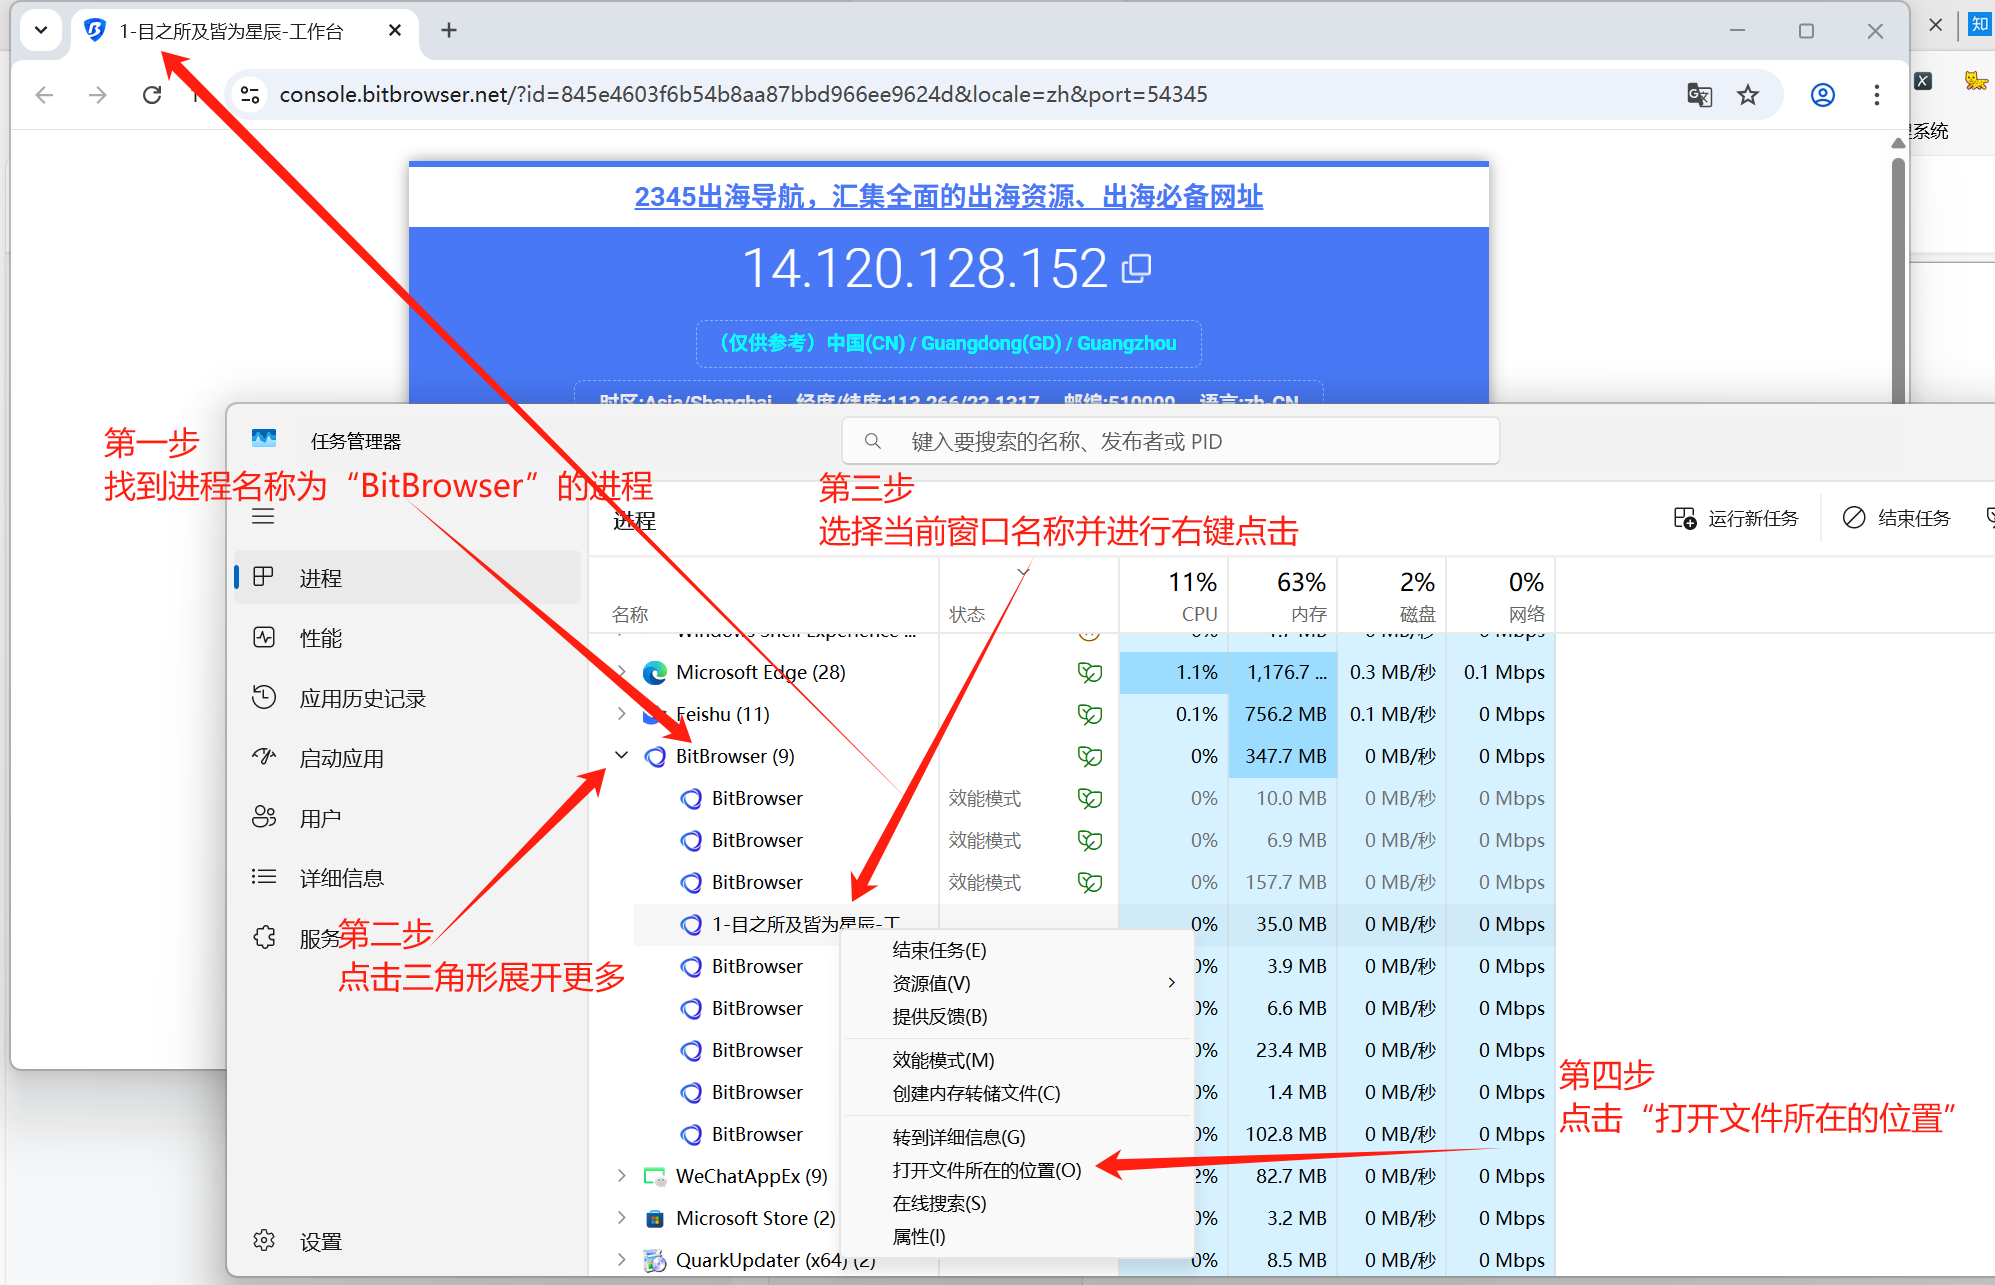Image resolution: width=1995 pixels, height=1285 pixels.
Task: Open the 2345出海导航 hyperlink
Action: click(x=948, y=197)
